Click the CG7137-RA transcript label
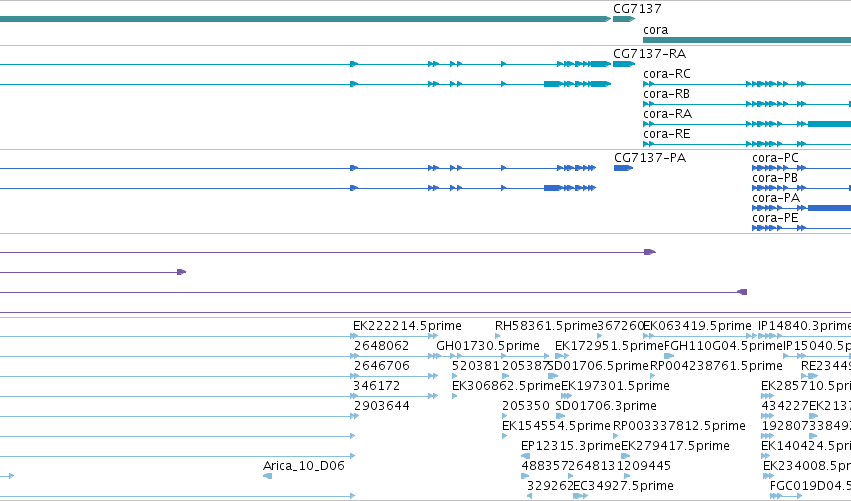The height and width of the screenshot is (501, 851). 650,54
